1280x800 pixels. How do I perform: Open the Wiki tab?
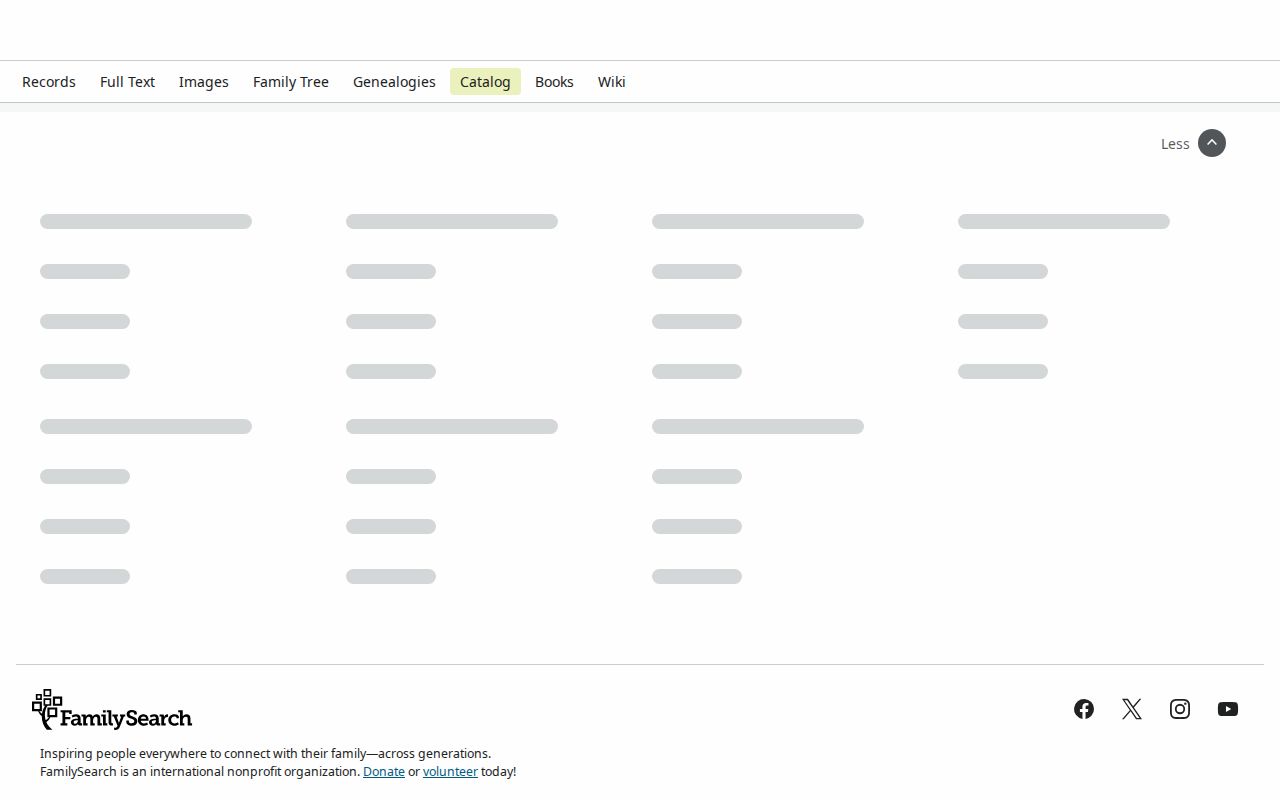[612, 82]
